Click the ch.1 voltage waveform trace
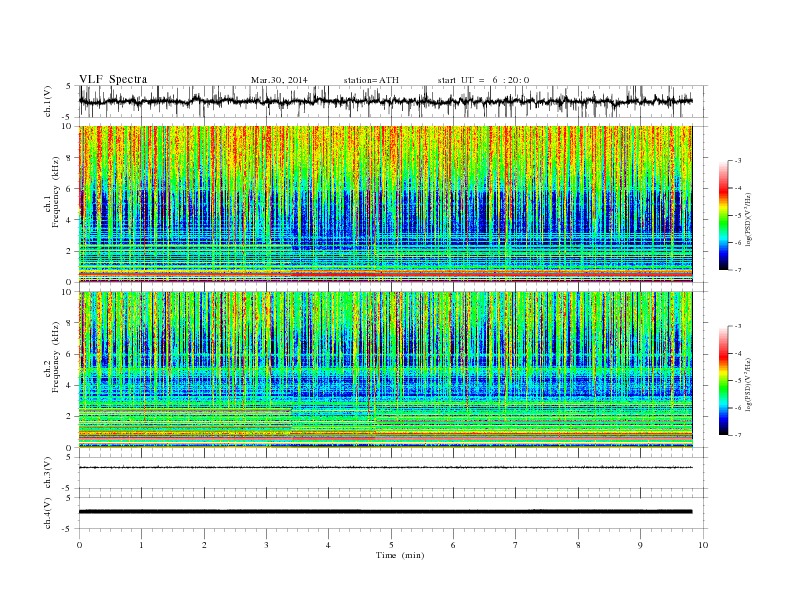Viewport: 792px width, 612px height. pos(385,101)
